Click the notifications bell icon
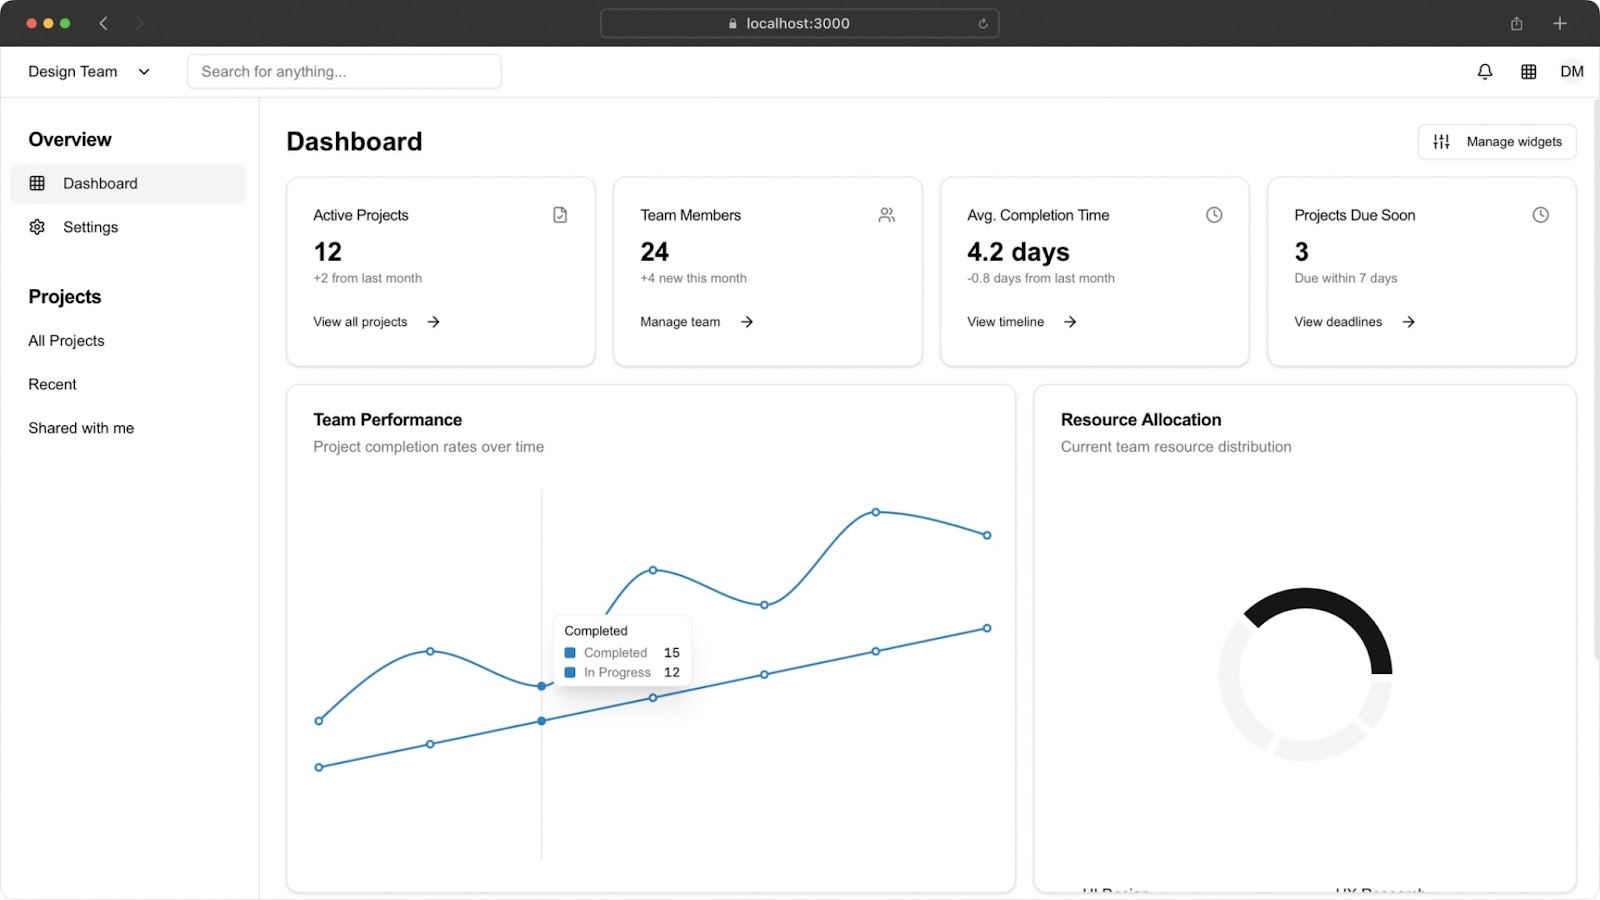The width and height of the screenshot is (1600, 900). coord(1485,72)
